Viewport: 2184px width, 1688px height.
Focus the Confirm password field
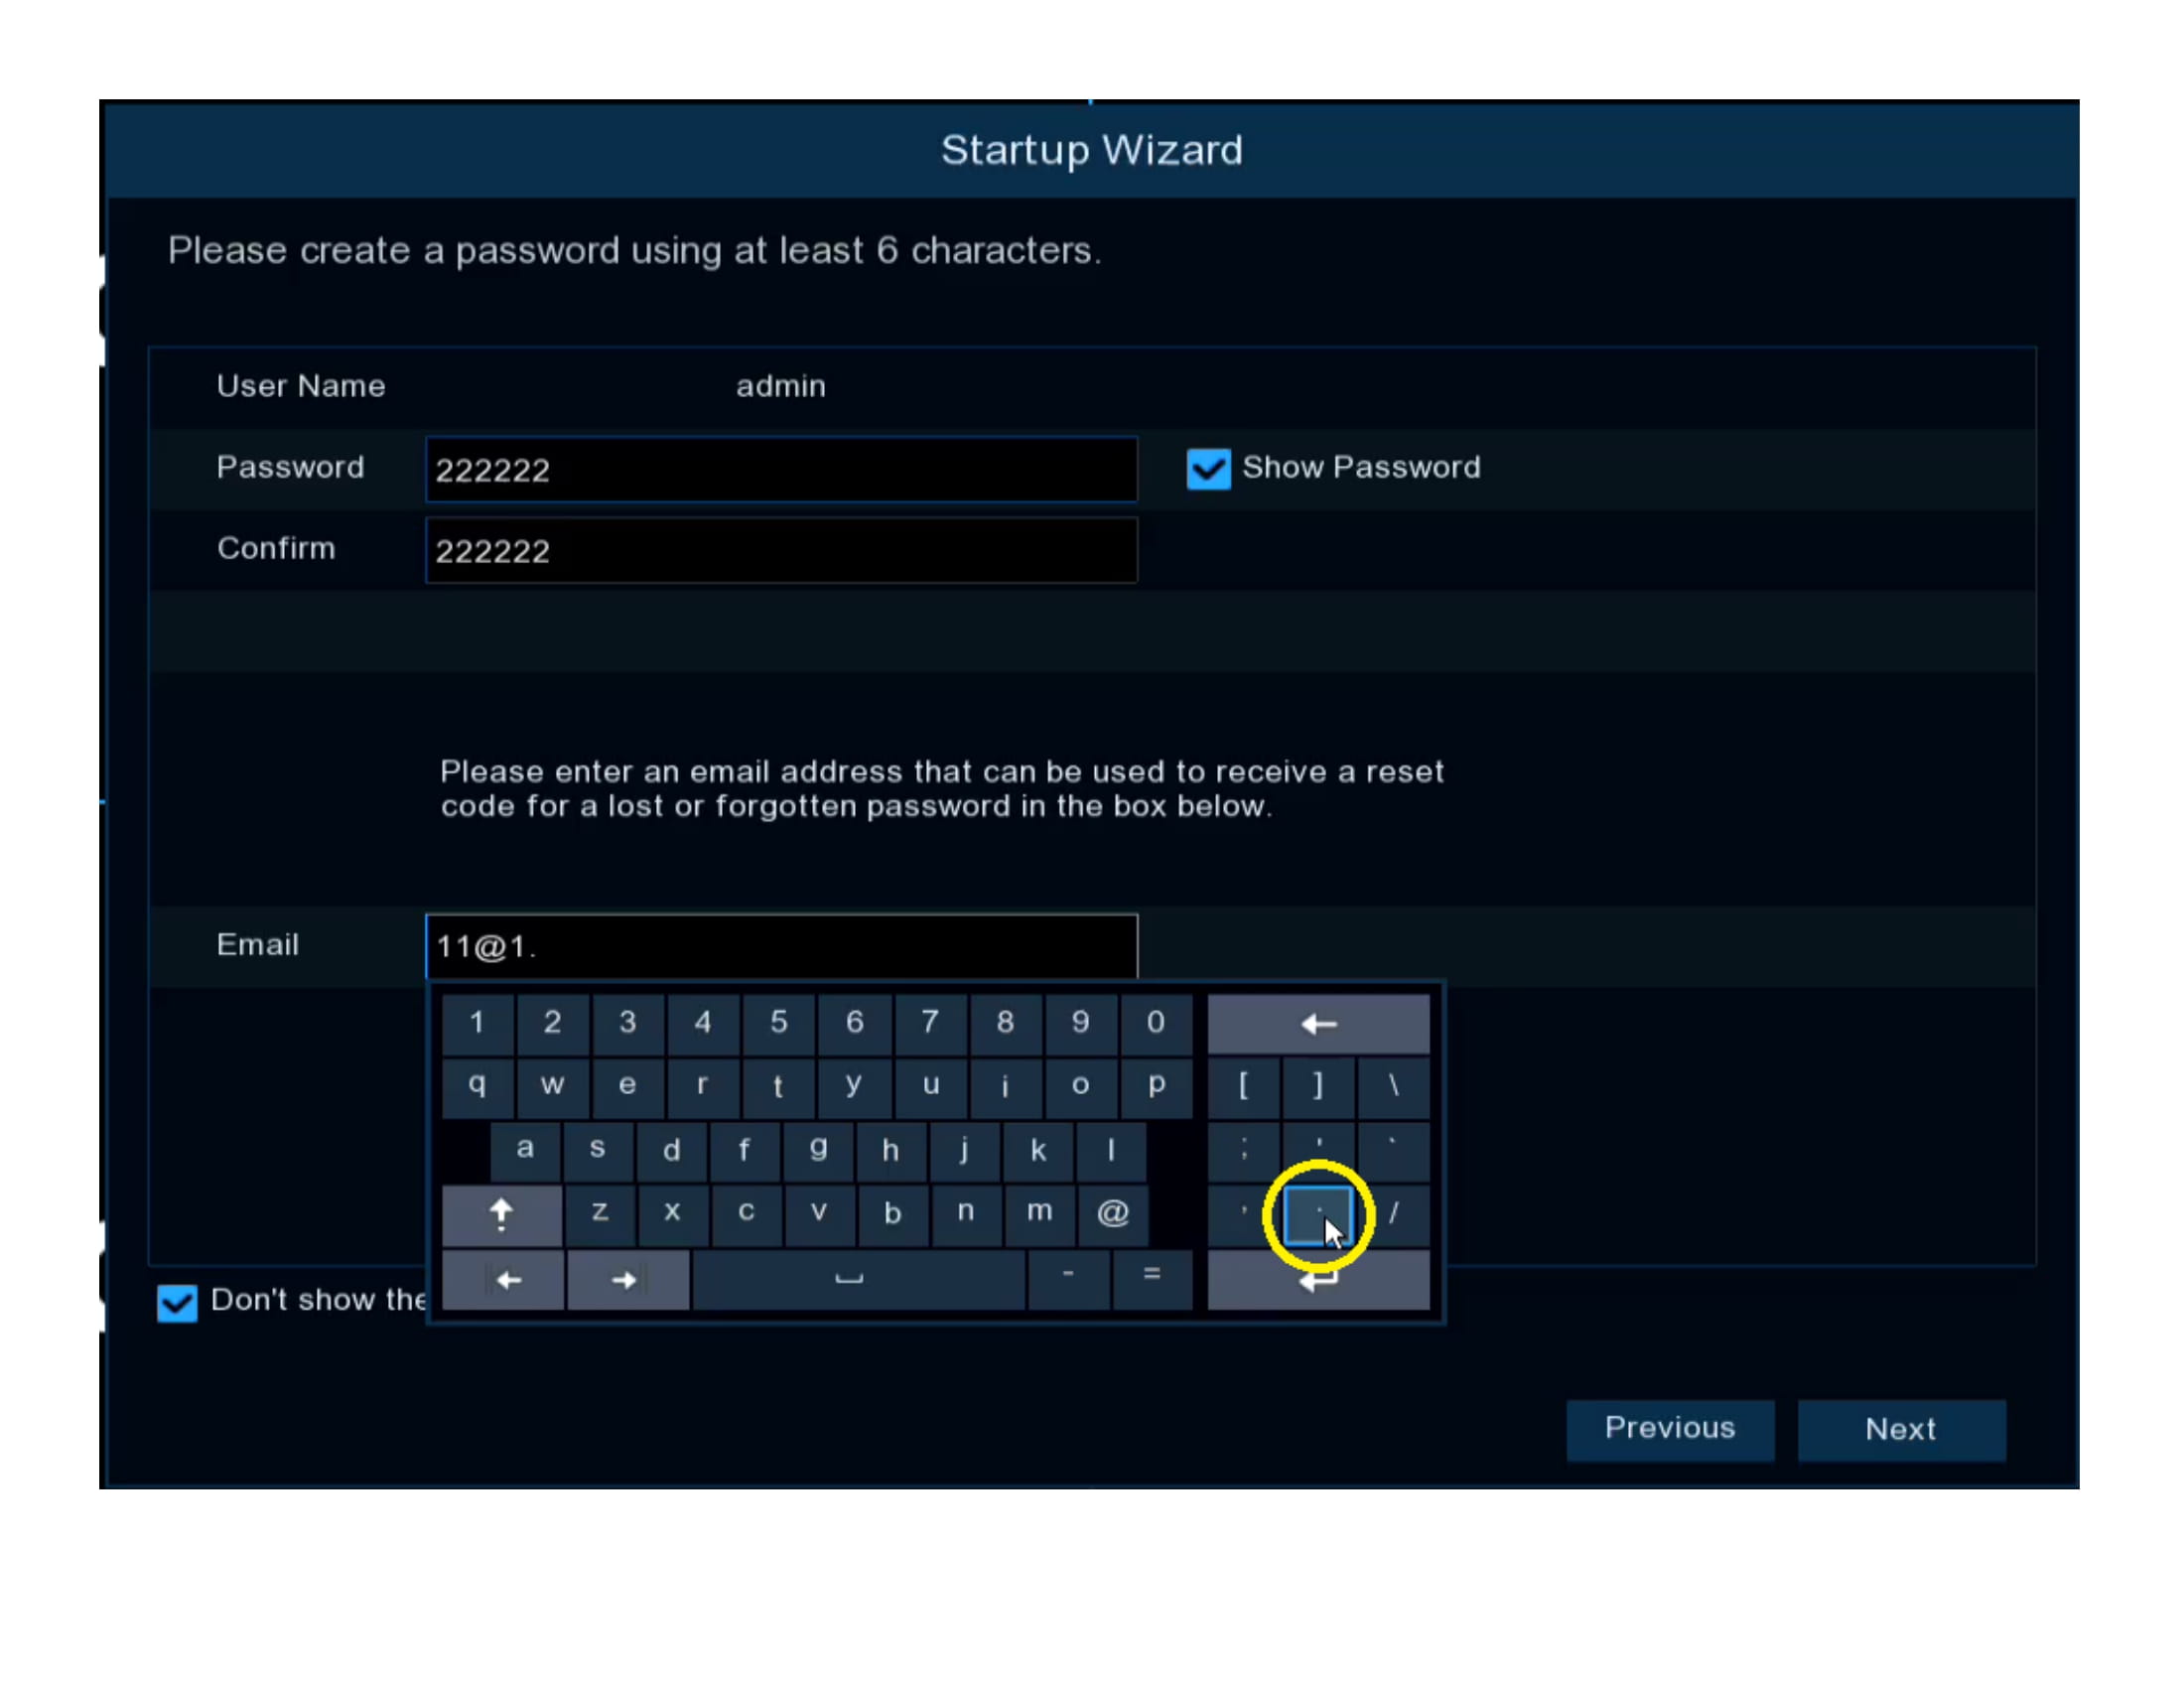(x=781, y=550)
